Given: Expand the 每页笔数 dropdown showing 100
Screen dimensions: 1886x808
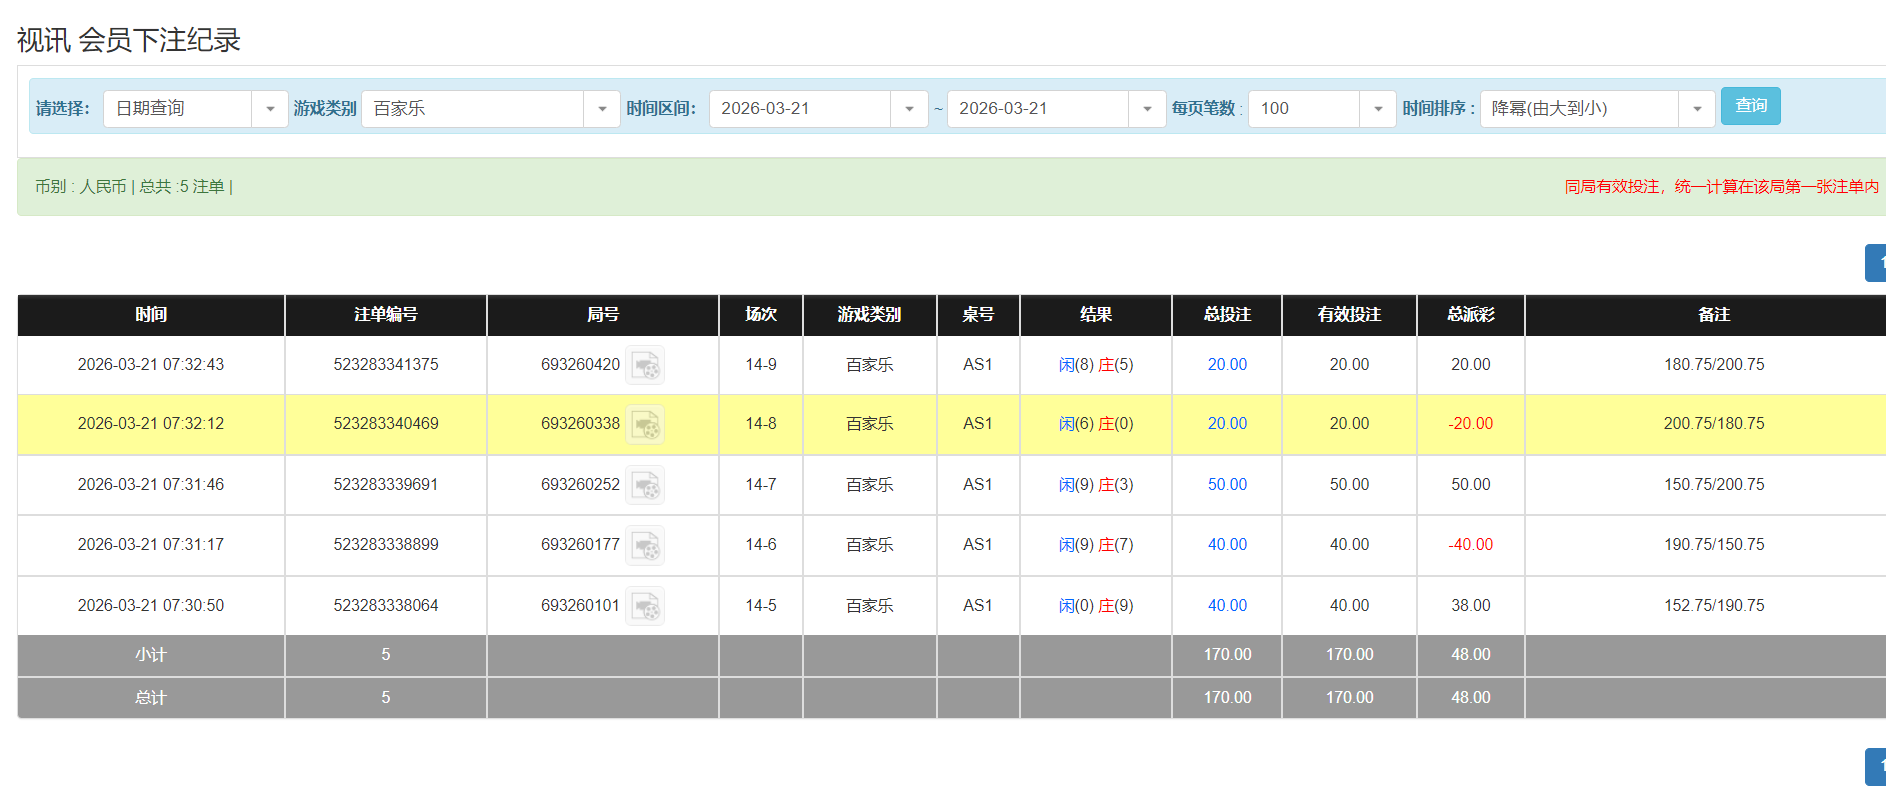Looking at the screenshot, I should (1378, 109).
